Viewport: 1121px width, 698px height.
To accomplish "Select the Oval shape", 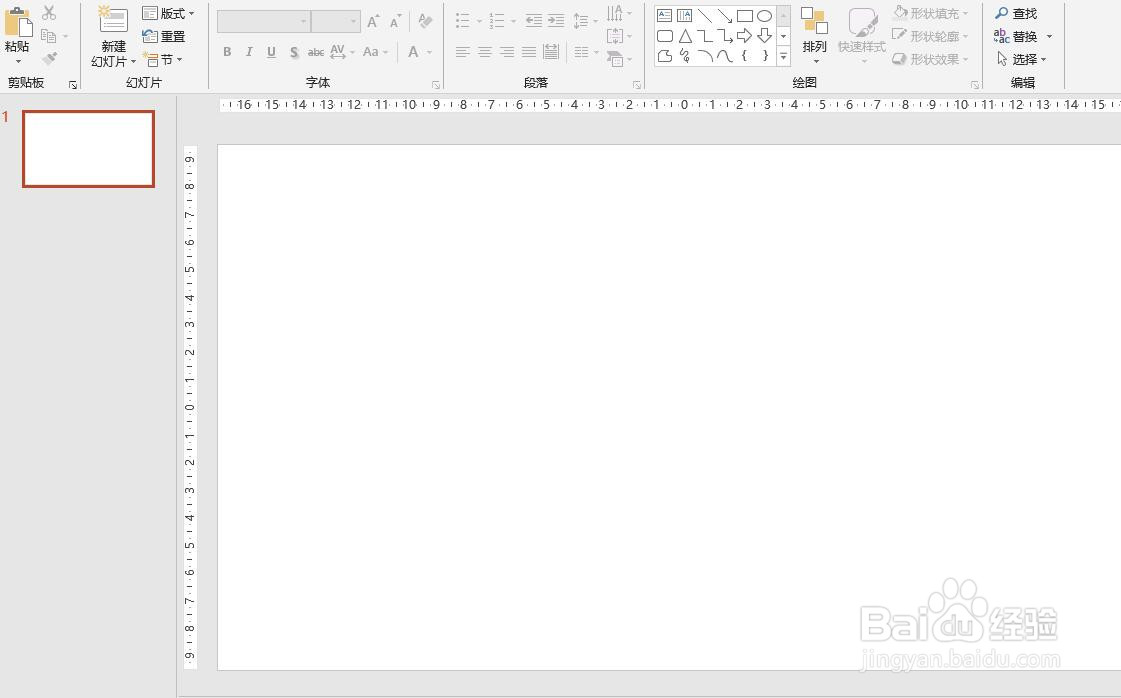I will pos(764,15).
